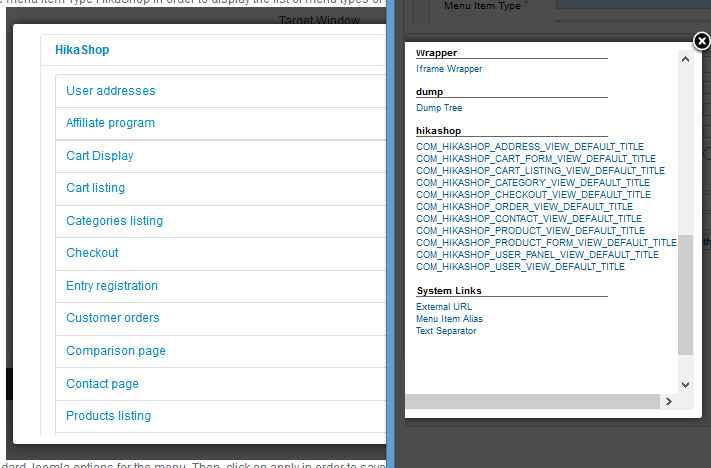
Task: Click the Wrapper section heading
Action: (436, 53)
